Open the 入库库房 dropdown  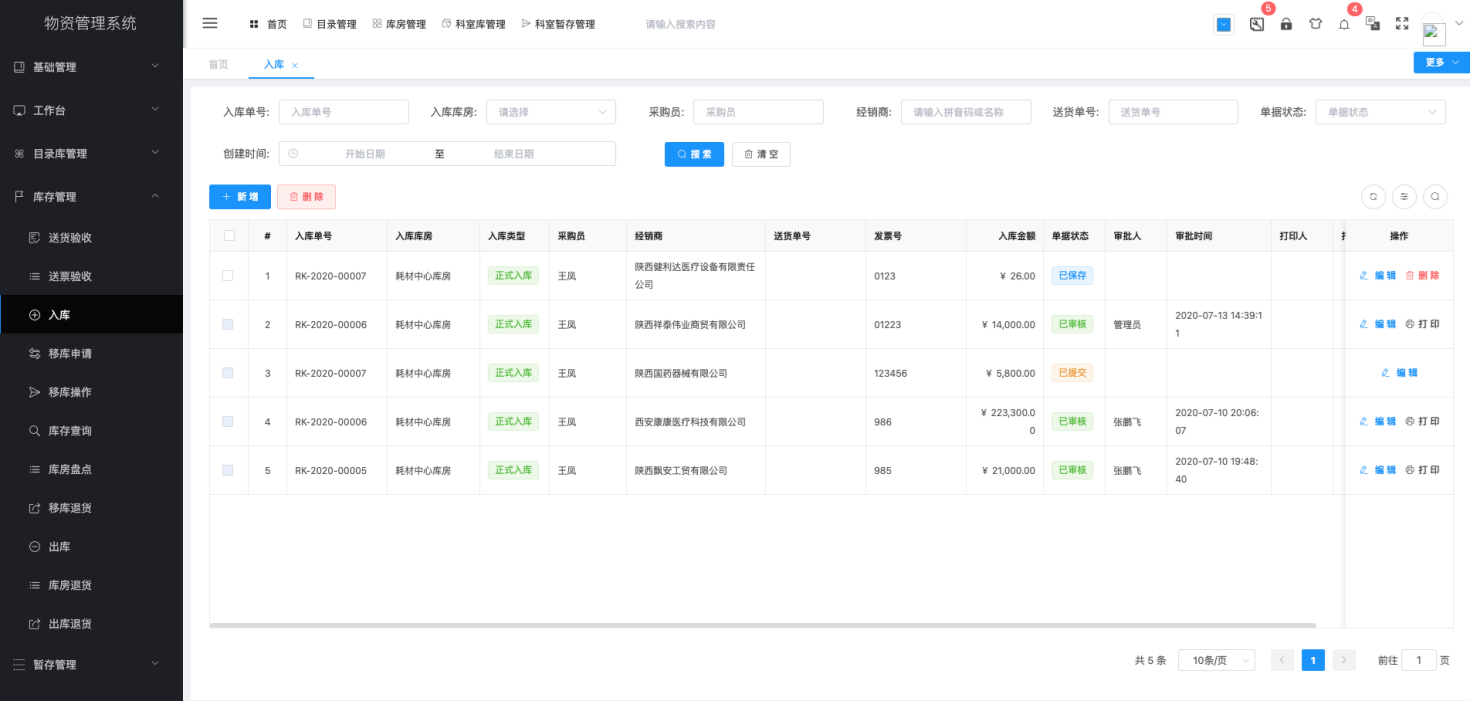(551, 112)
